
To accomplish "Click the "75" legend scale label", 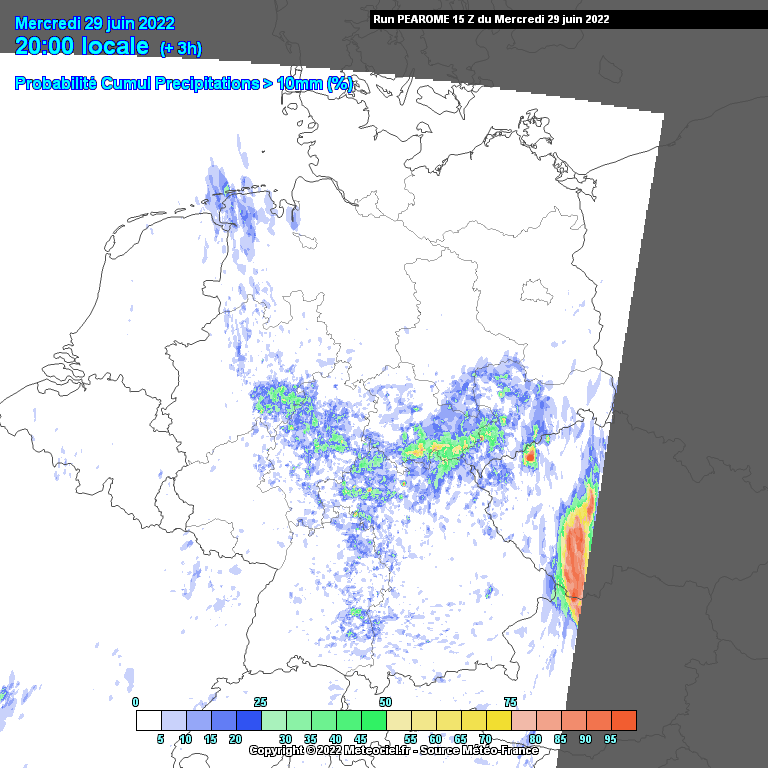I will 510,702.
